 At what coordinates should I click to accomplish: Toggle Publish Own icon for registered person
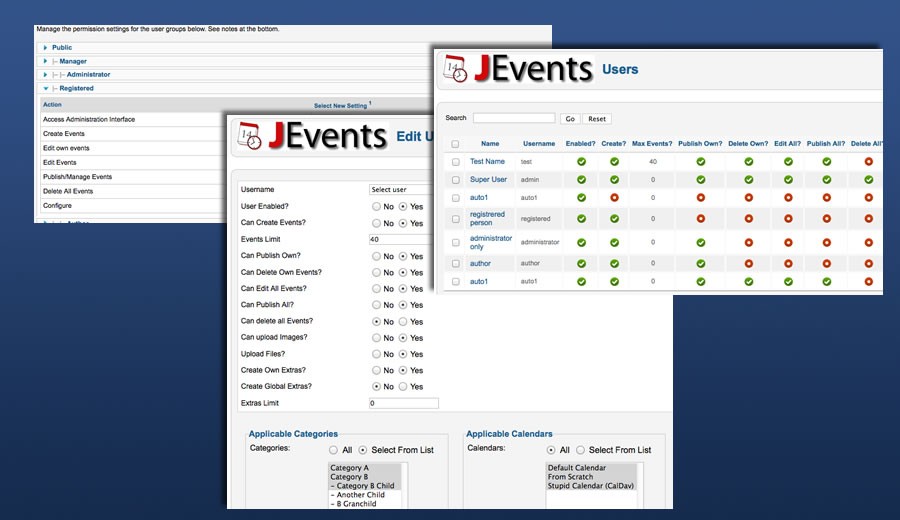[x=702, y=218]
